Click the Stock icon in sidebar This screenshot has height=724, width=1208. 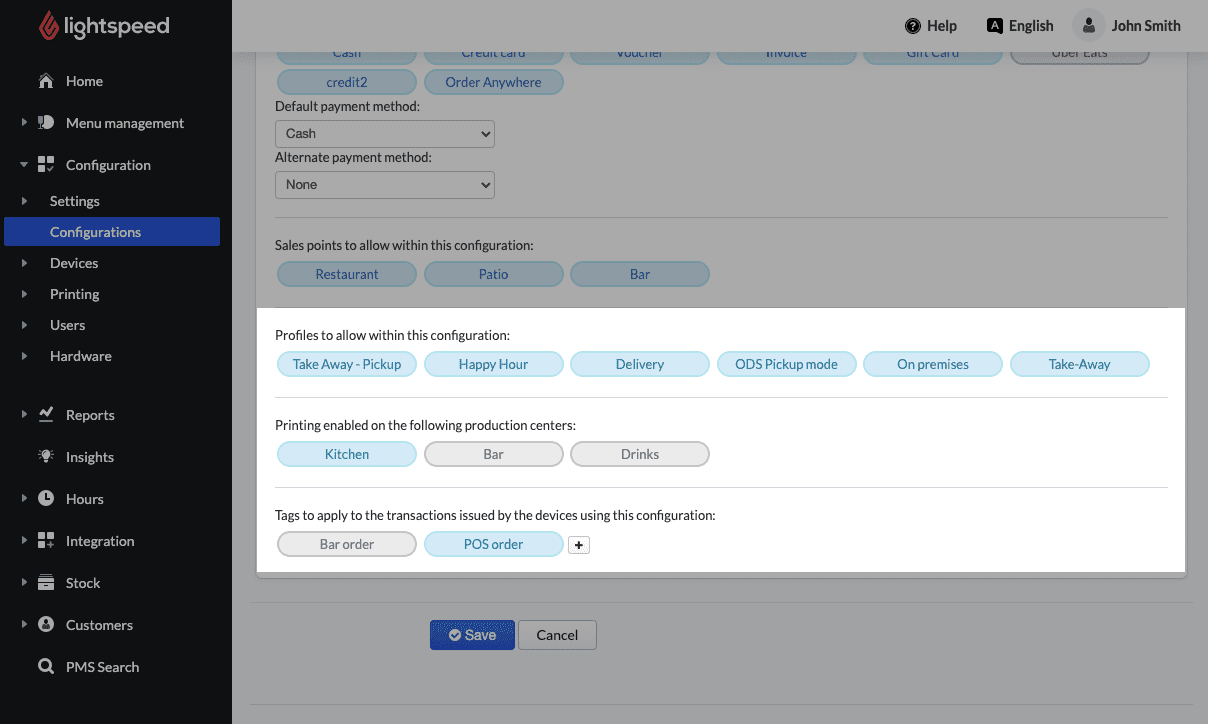(x=46, y=583)
